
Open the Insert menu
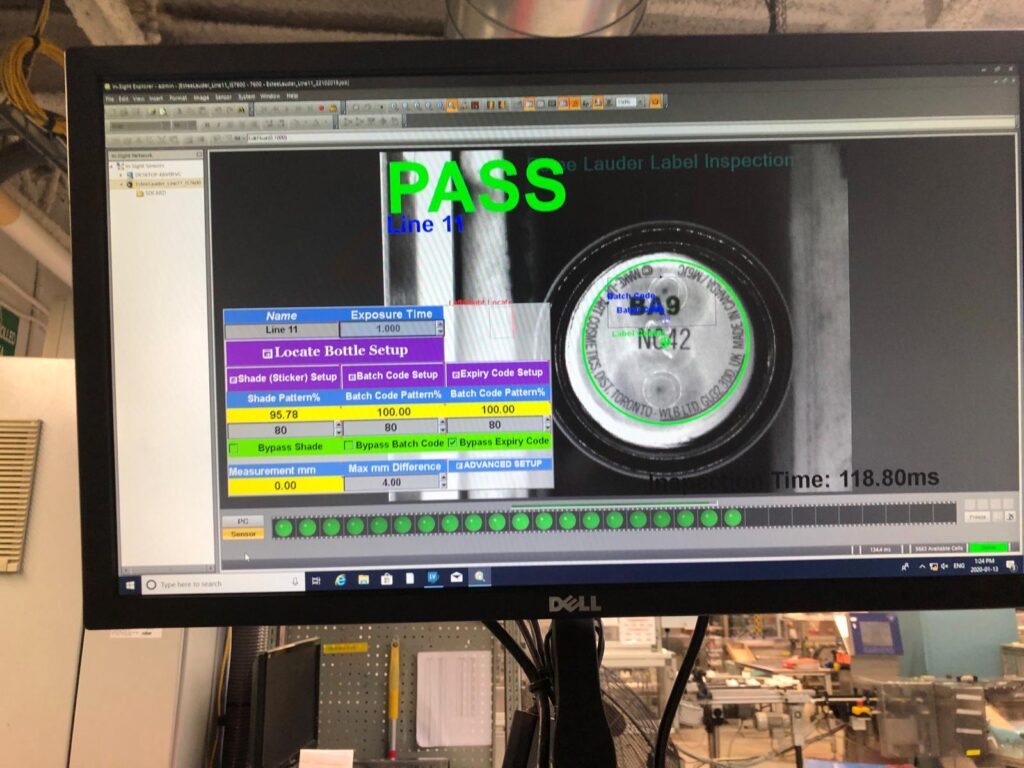point(156,98)
